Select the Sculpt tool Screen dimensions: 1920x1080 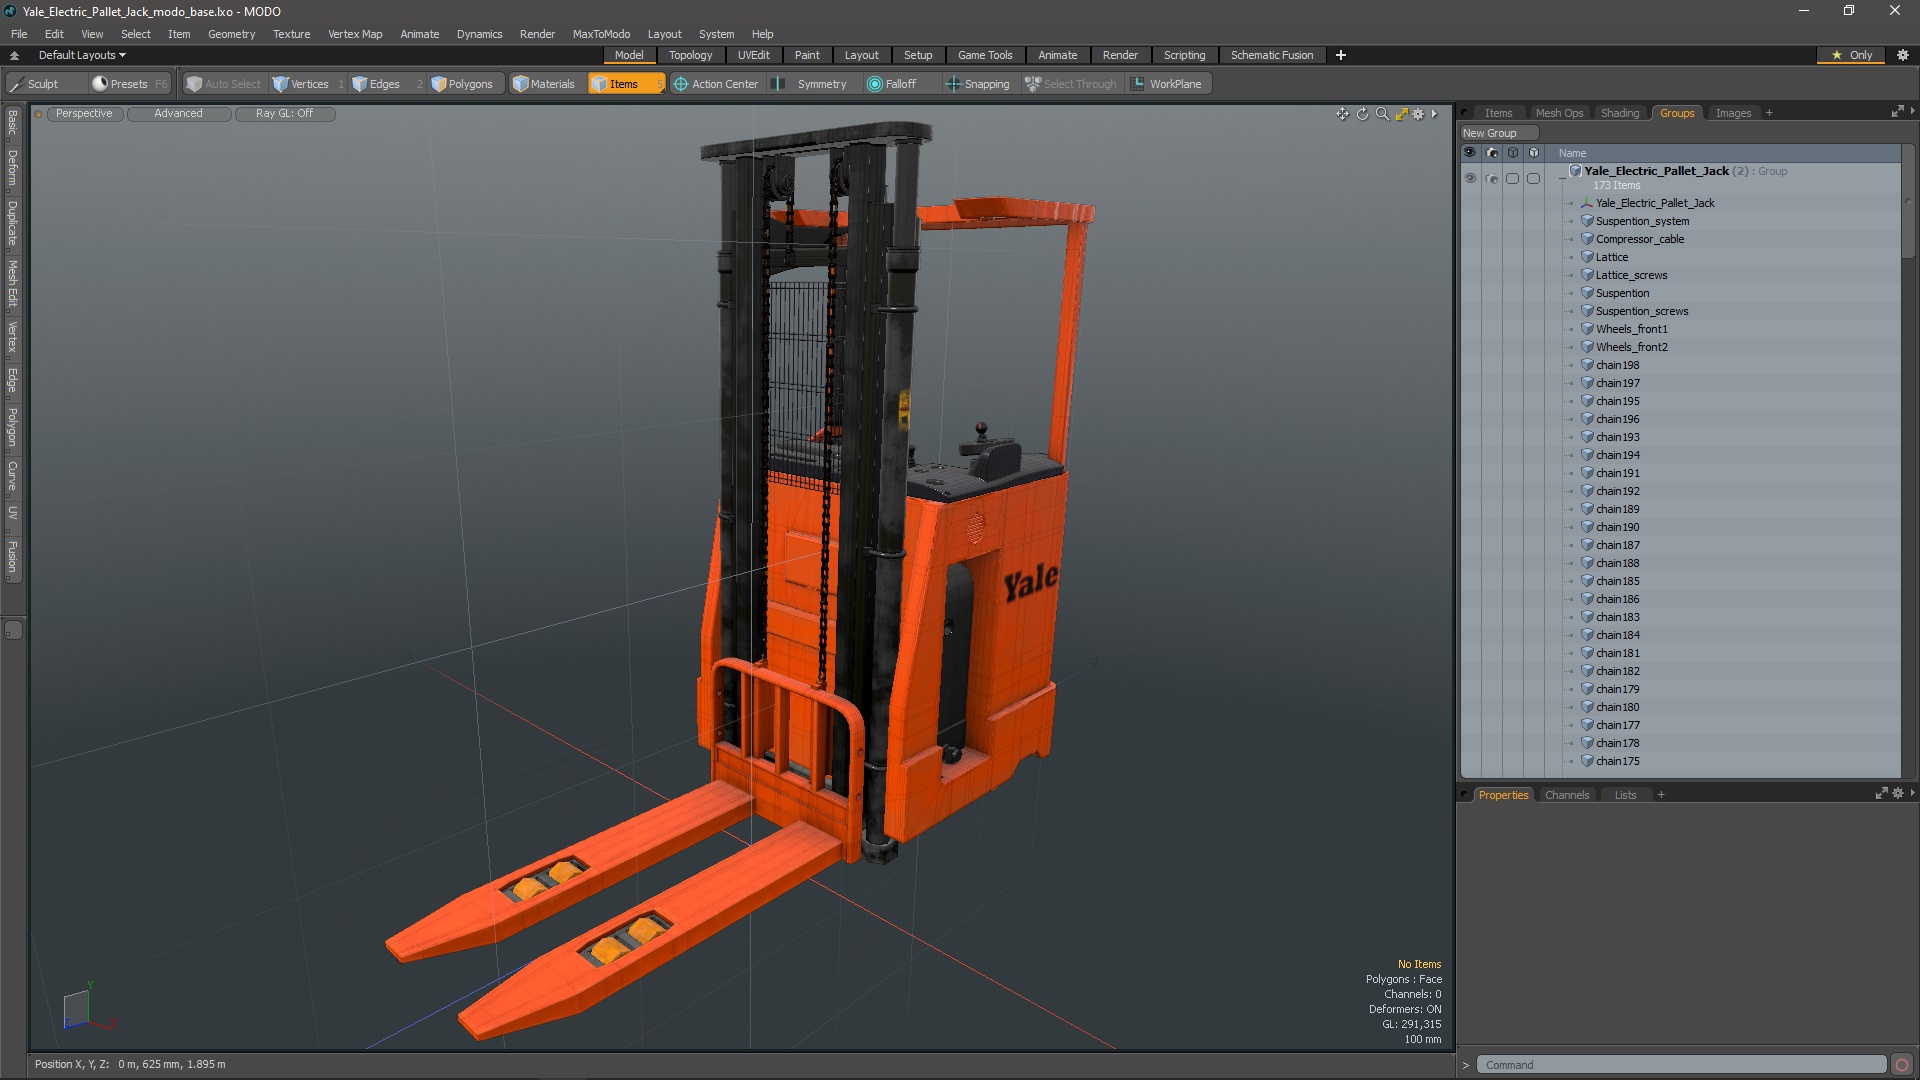pos(36,84)
